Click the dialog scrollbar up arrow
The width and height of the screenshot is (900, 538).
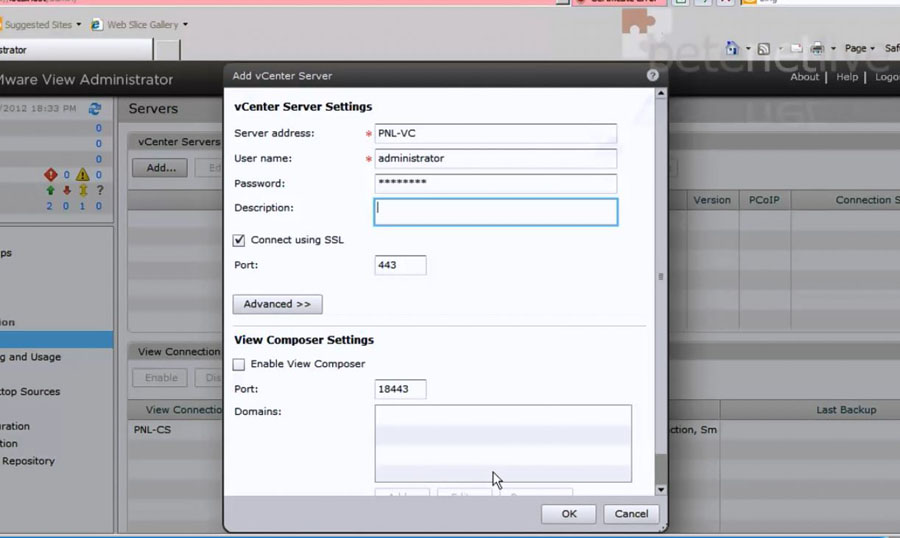tap(661, 93)
